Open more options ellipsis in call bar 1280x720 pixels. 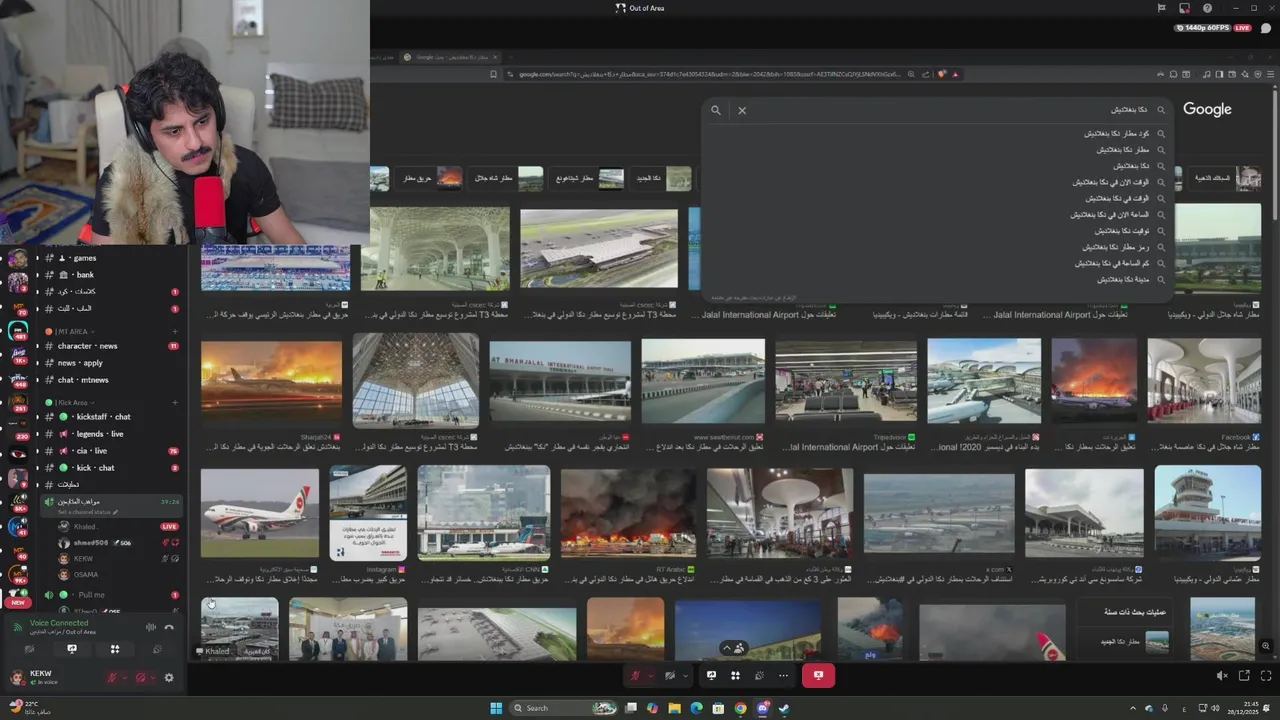(783, 675)
